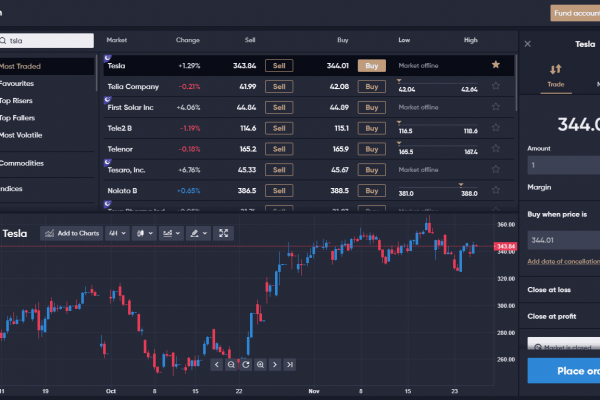Click Telia Company low-high range slider
600x400 pixels.
[438, 82]
